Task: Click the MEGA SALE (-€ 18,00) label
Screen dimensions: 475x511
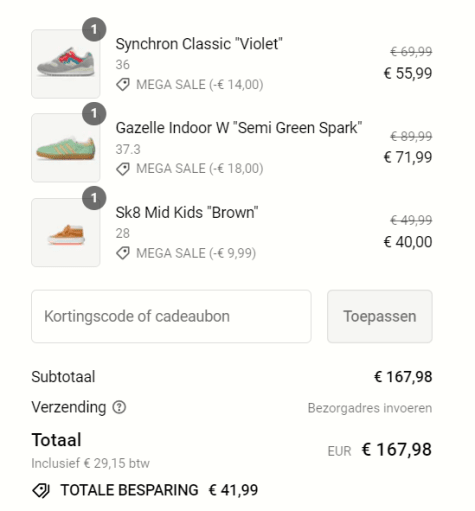Action: (x=200, y=169)
